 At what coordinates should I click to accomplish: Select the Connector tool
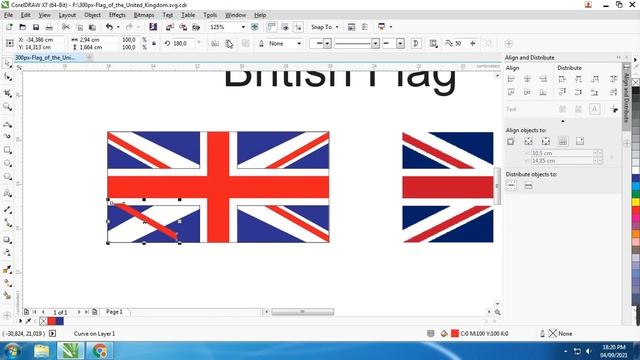(x=7, y=222)
